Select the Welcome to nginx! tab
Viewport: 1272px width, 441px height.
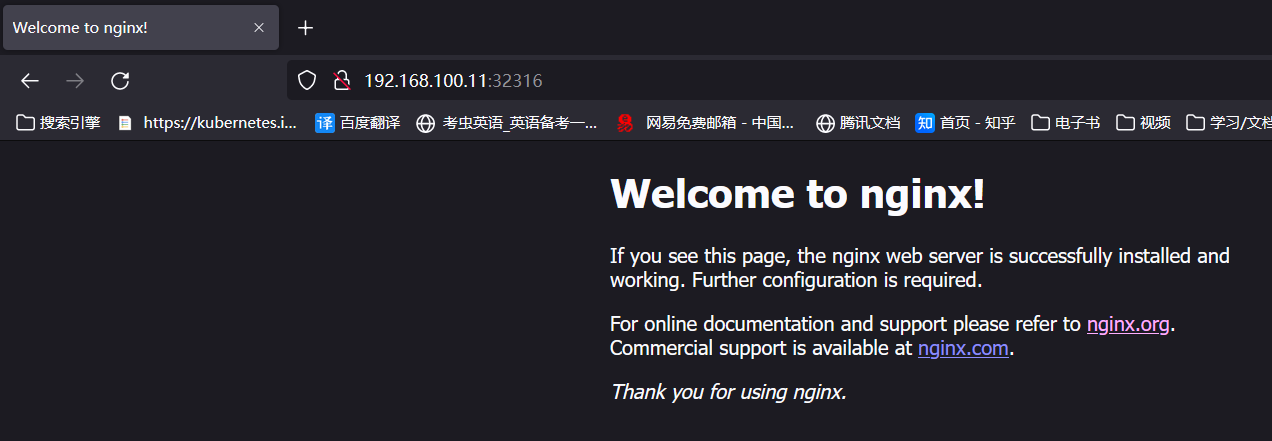(x=141, y=28)
